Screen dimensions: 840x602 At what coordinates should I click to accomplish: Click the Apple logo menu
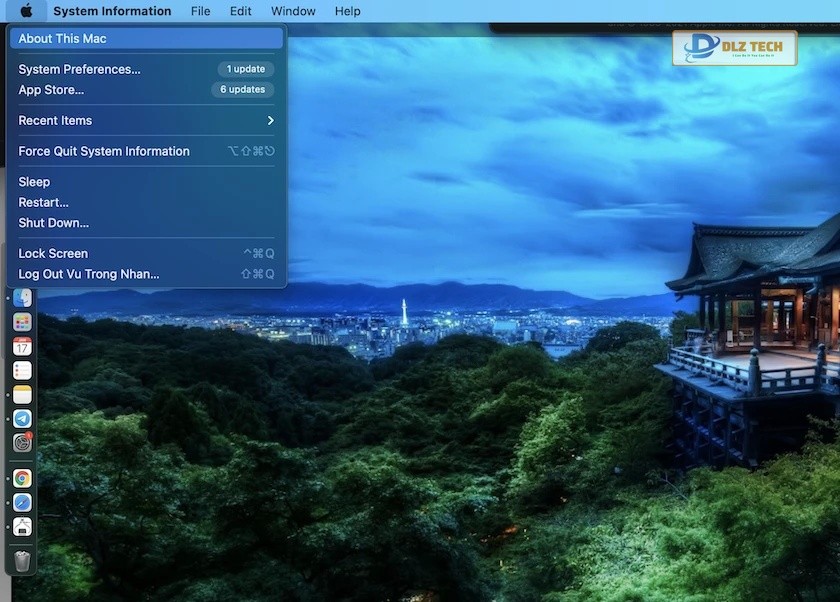coord(26,11)
